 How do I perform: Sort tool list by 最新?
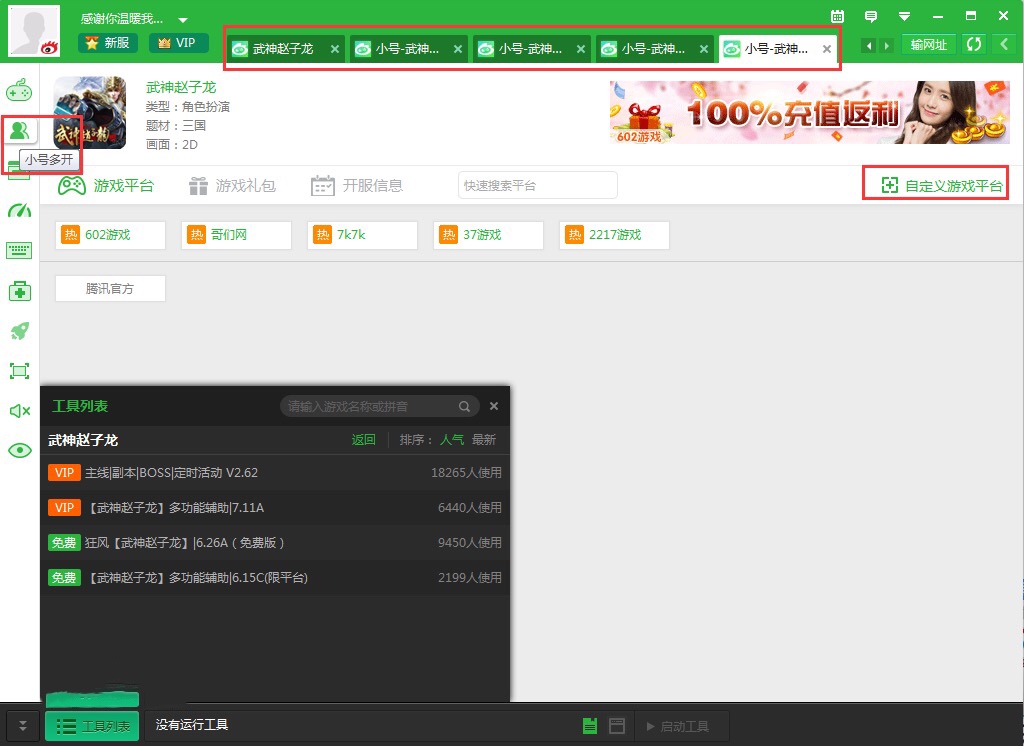coord(484,440)
